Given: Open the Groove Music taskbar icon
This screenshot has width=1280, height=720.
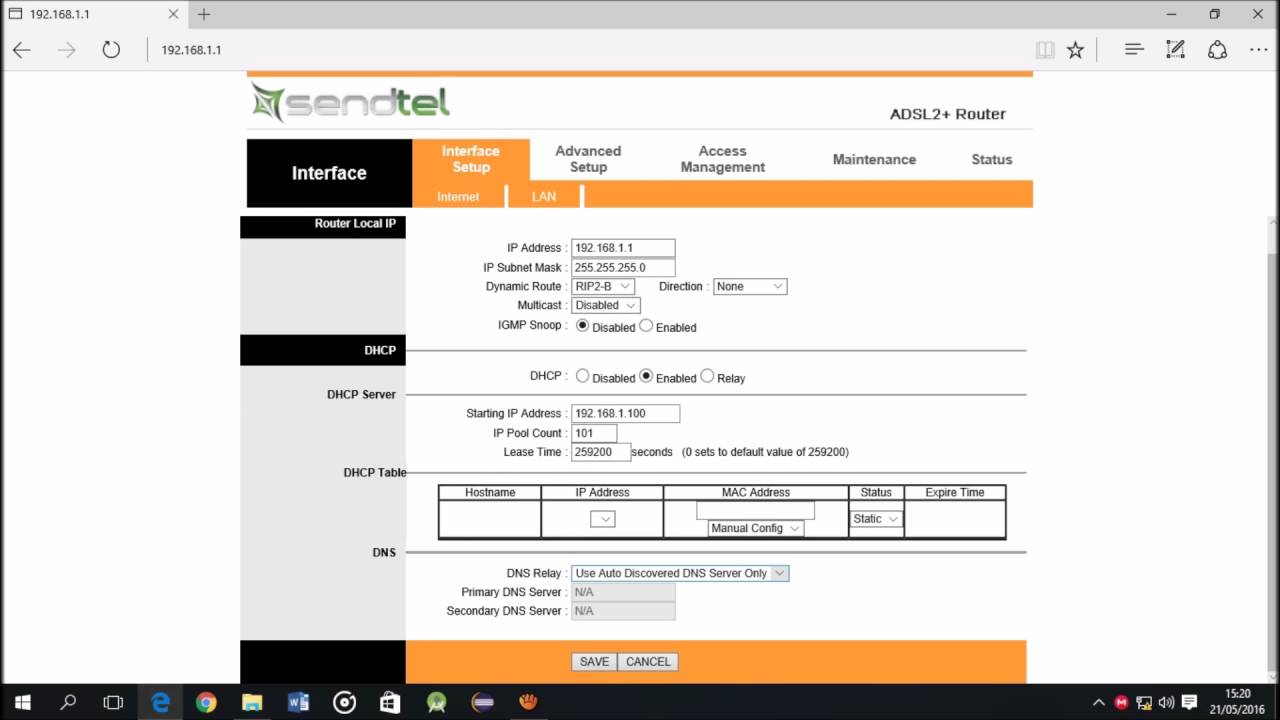Looking at the screenshot, I should [x=344, y=702].
